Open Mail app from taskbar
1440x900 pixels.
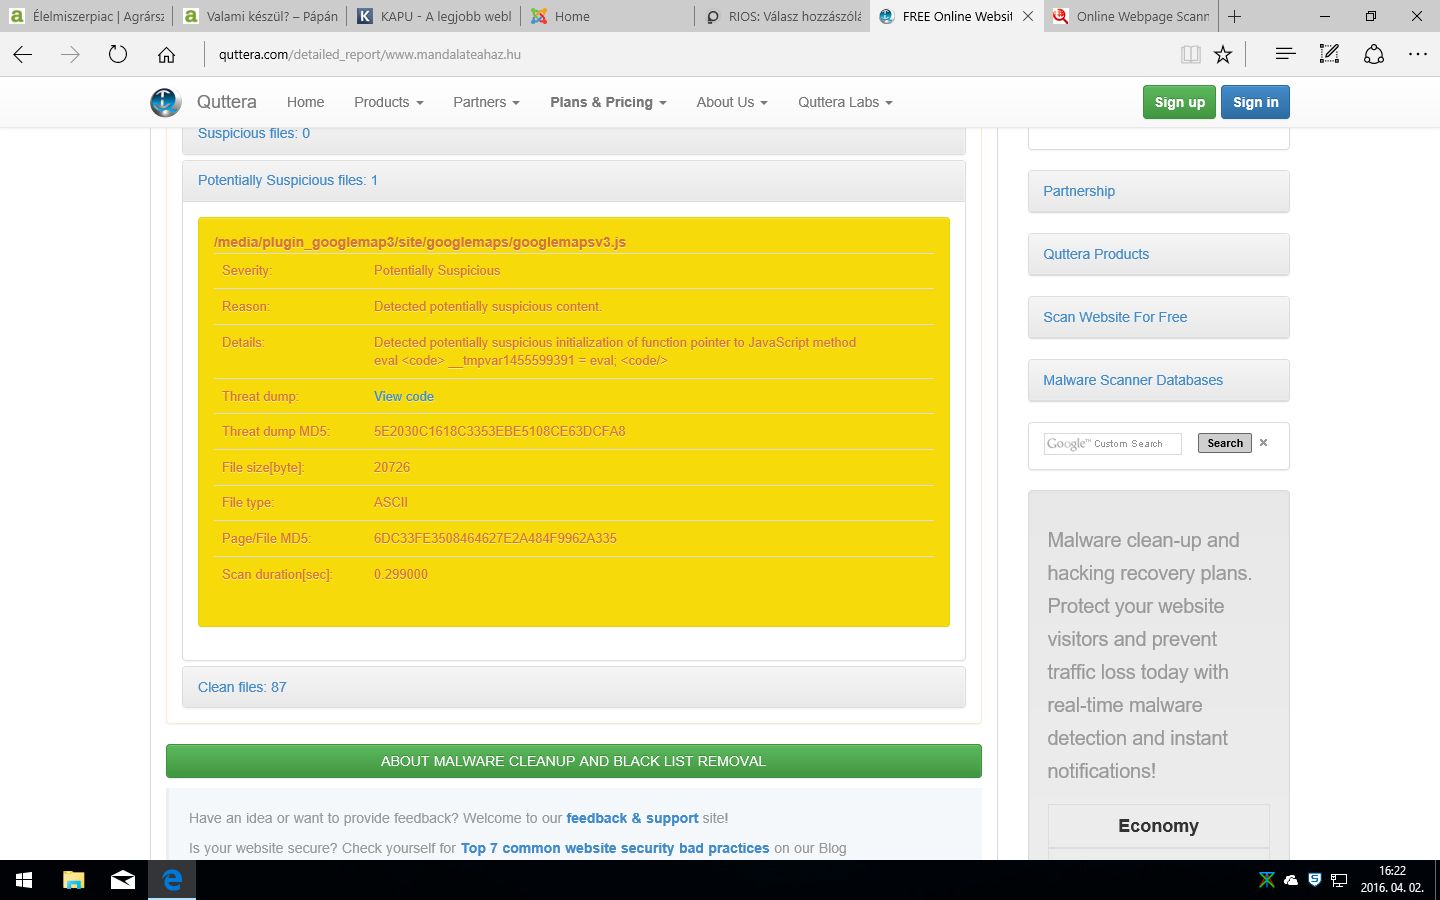click(x=122, y=880)
